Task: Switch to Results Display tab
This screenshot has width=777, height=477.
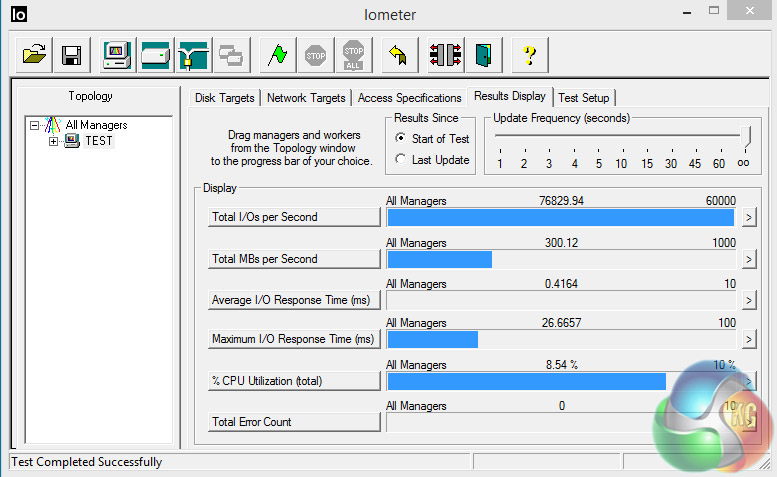Action: pyautogui.click(x=509, y=96)
